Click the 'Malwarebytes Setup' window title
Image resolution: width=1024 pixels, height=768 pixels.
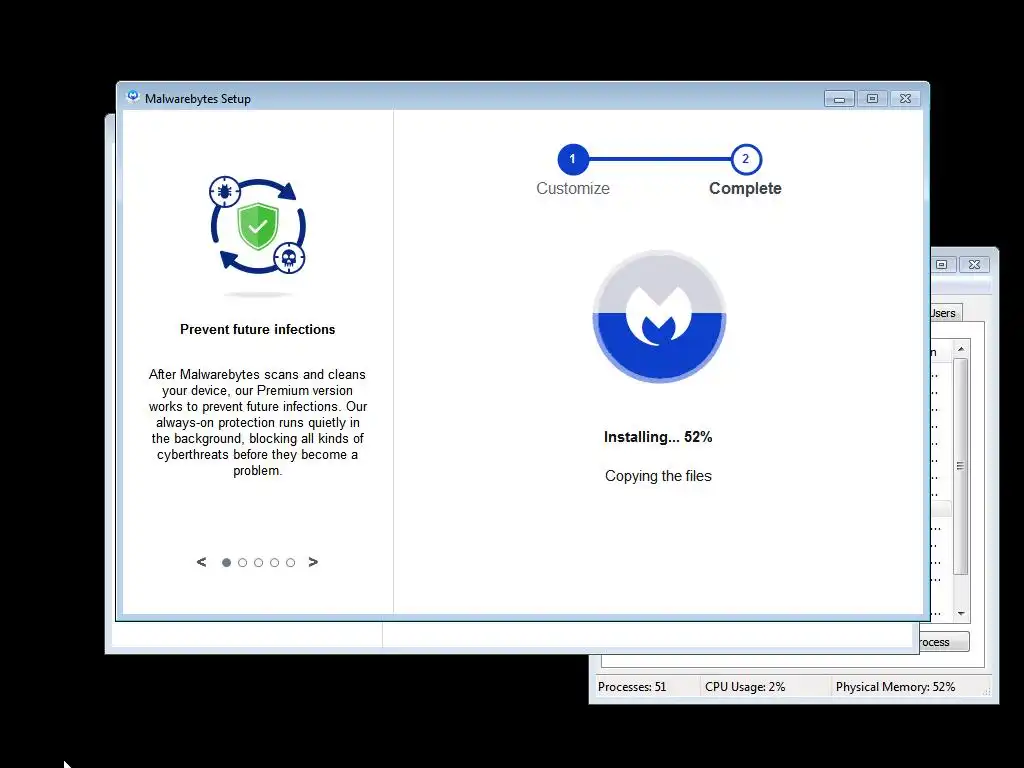point(198,99)
